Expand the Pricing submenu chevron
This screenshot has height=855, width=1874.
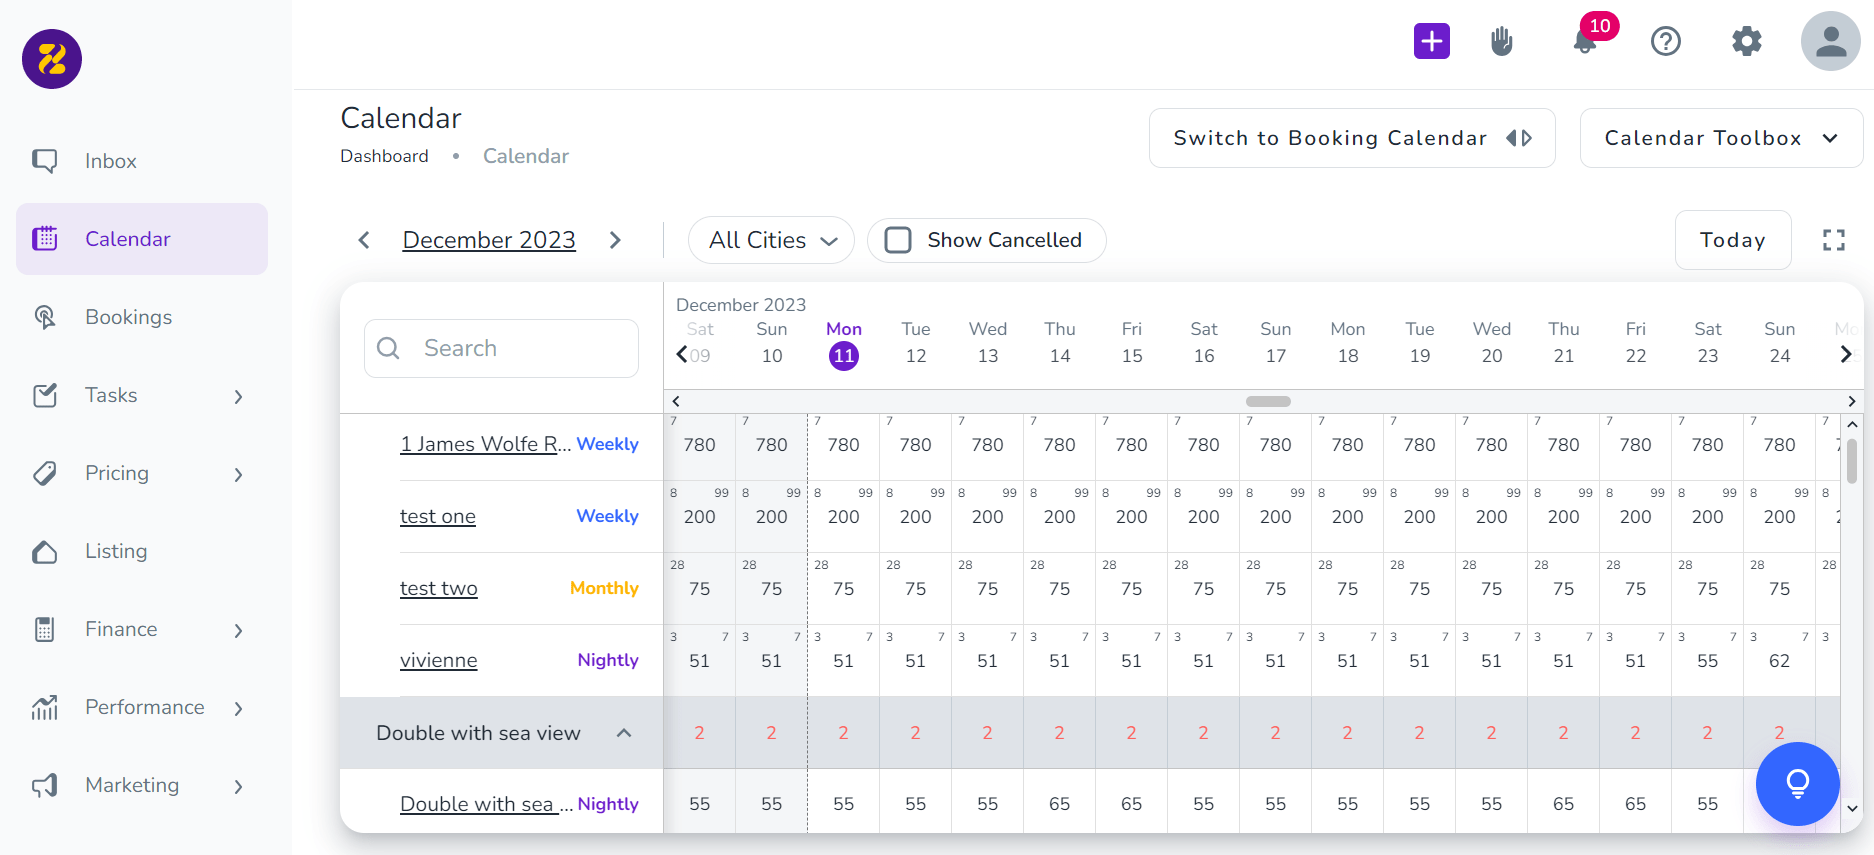click(x=238, y=475)
